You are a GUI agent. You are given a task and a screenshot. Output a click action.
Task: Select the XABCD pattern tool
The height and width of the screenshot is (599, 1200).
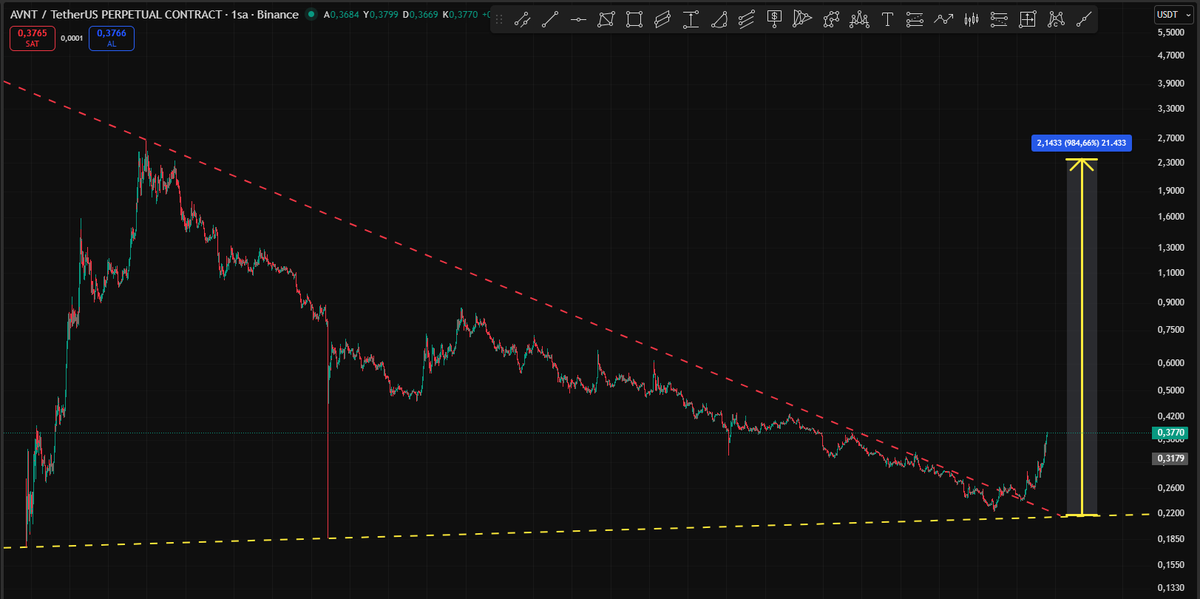coord(1056,19)
